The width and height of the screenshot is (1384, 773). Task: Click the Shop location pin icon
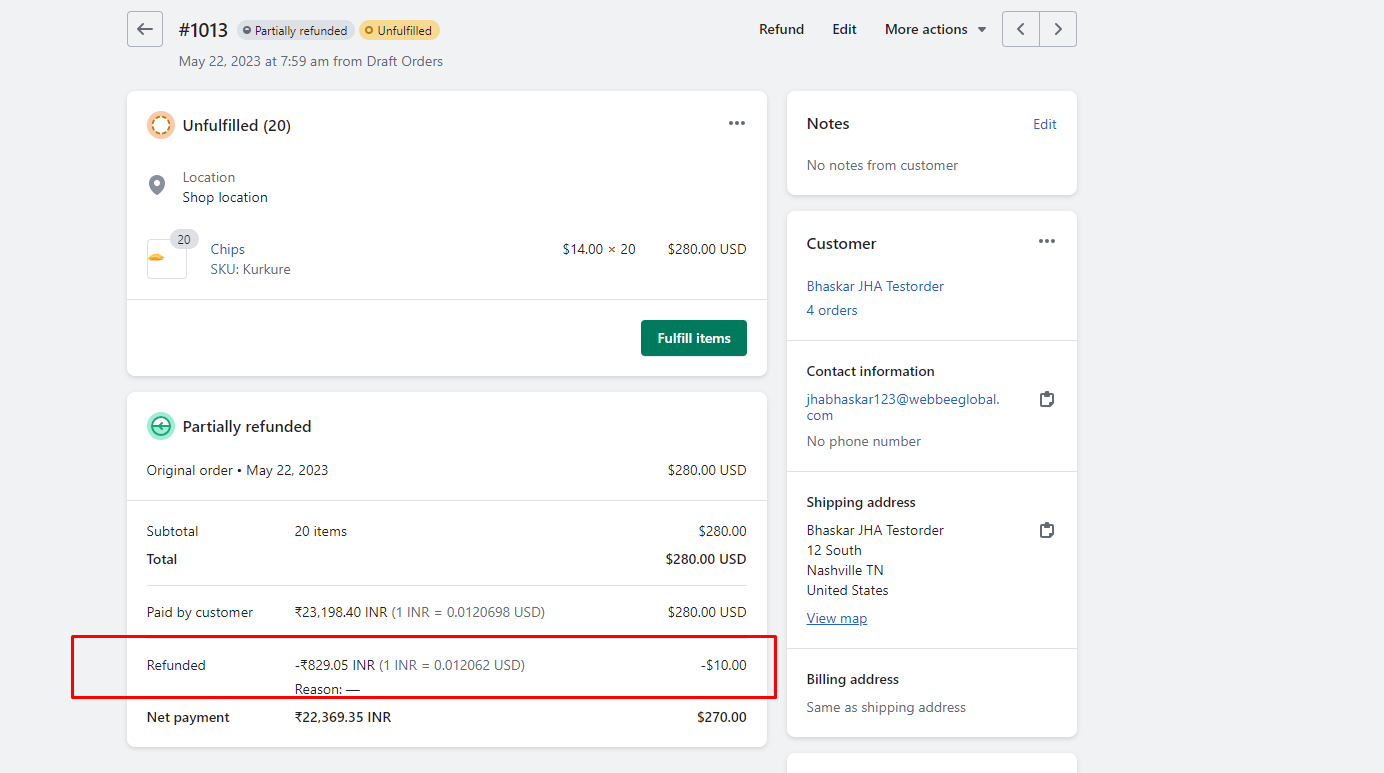157,185
